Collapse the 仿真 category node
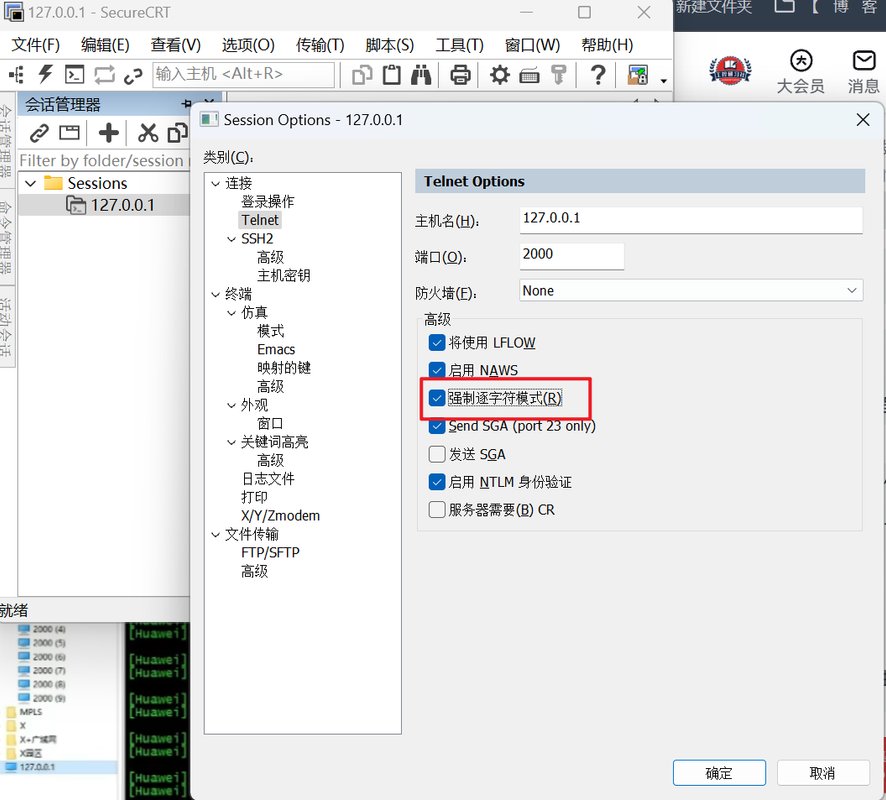886x800 pixels. click(x=231, y=313)
